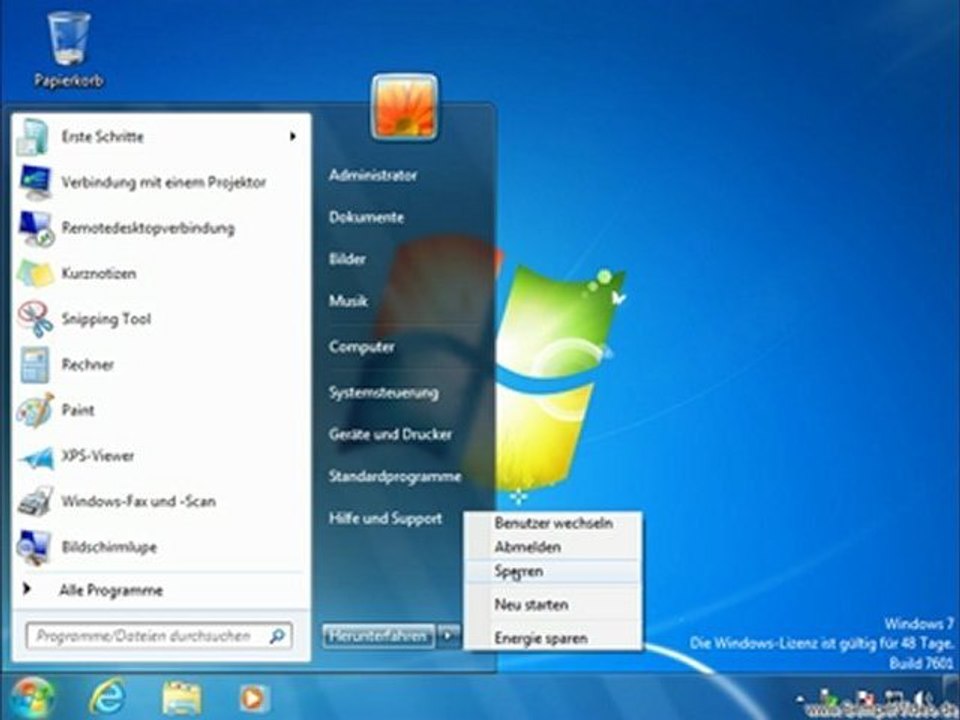Open Dokumente from the Start menu
The height and width of the screenshot is (720, 960).
[366, 217]
